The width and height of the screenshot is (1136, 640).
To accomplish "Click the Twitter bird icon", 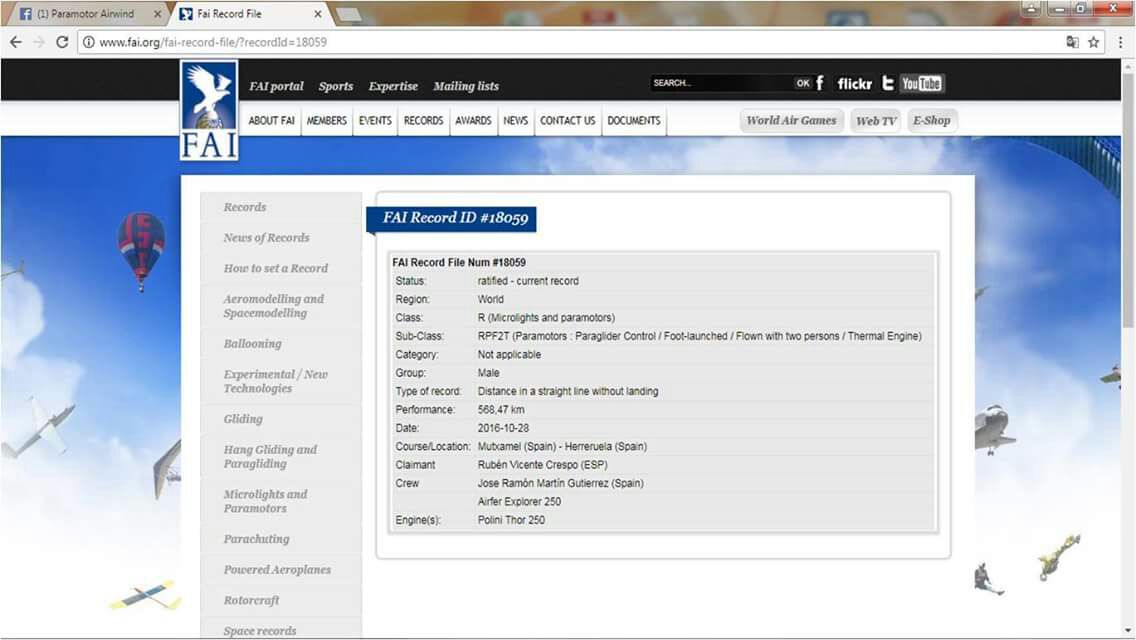I will [887, 83].
